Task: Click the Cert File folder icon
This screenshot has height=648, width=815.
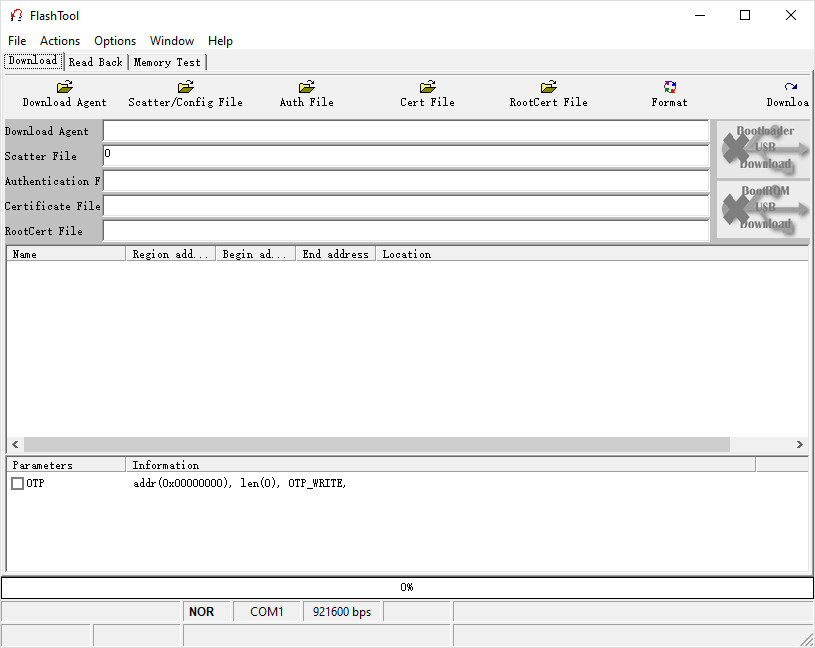Action: pyautogui.click(x=427, y=87)
